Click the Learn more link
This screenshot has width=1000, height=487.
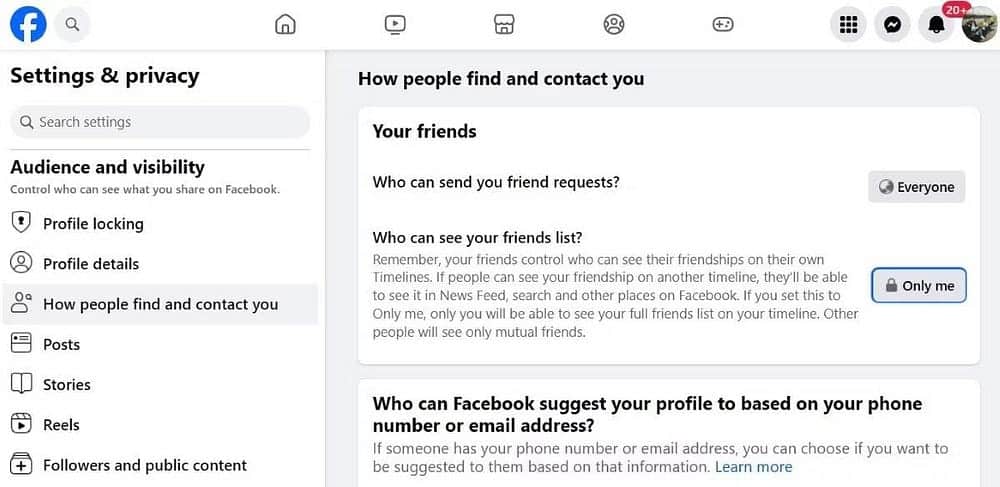(x=753, y=467)
